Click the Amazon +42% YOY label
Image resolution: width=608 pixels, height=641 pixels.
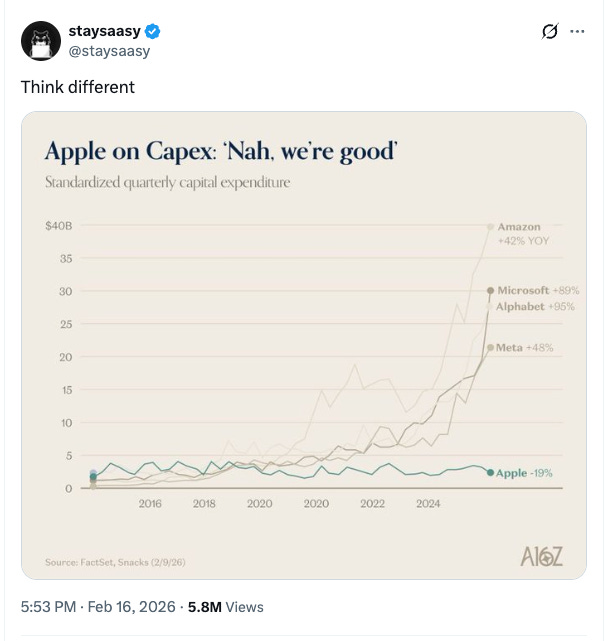coord(523,234)
